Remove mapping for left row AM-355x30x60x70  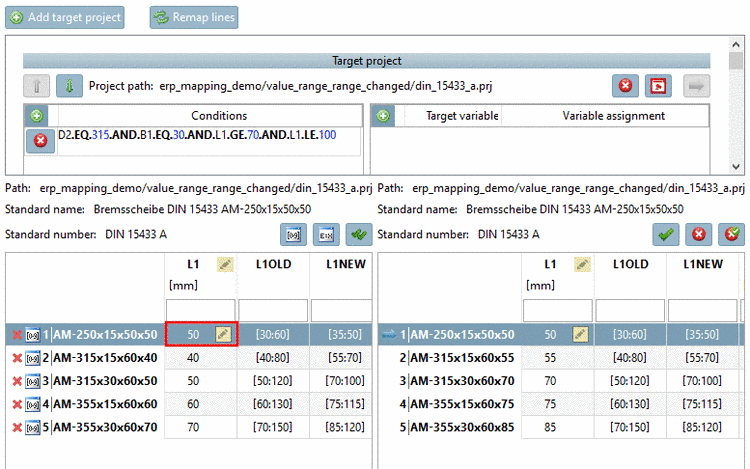[x=17, y=427]
